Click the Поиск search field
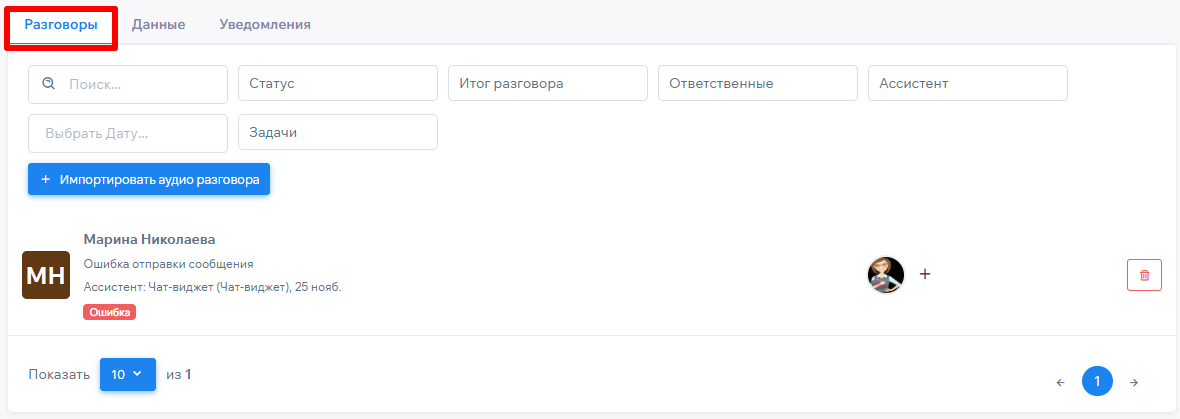The height and width of the screenshot is (419, 1180). (x=140, y=84)
